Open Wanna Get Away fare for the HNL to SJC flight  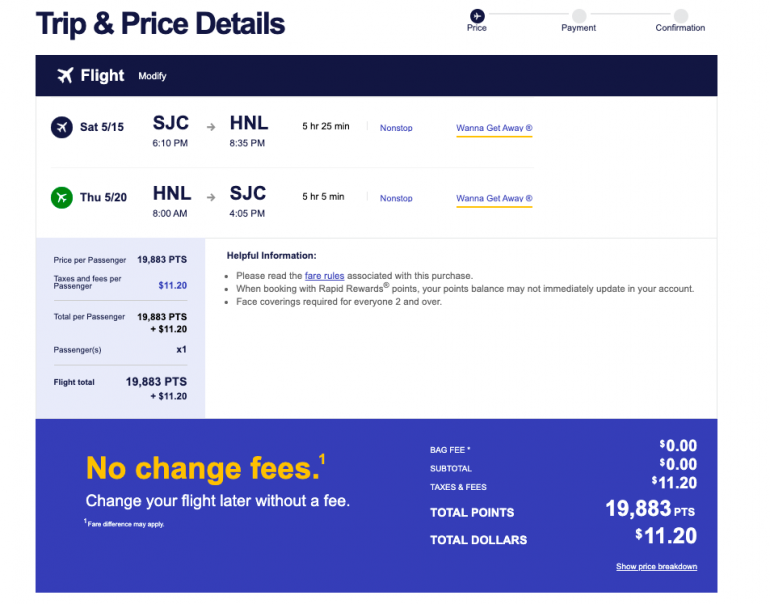[x=494, y=198]
